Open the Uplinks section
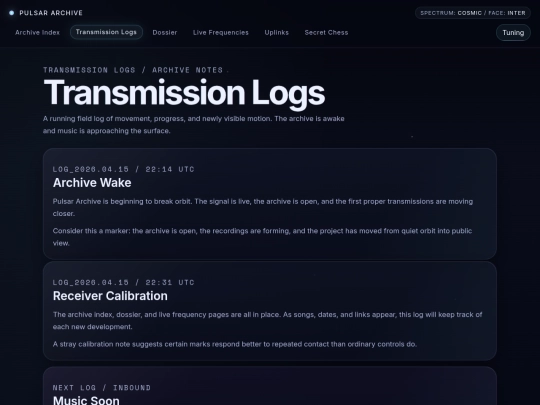 coord(277,32)
